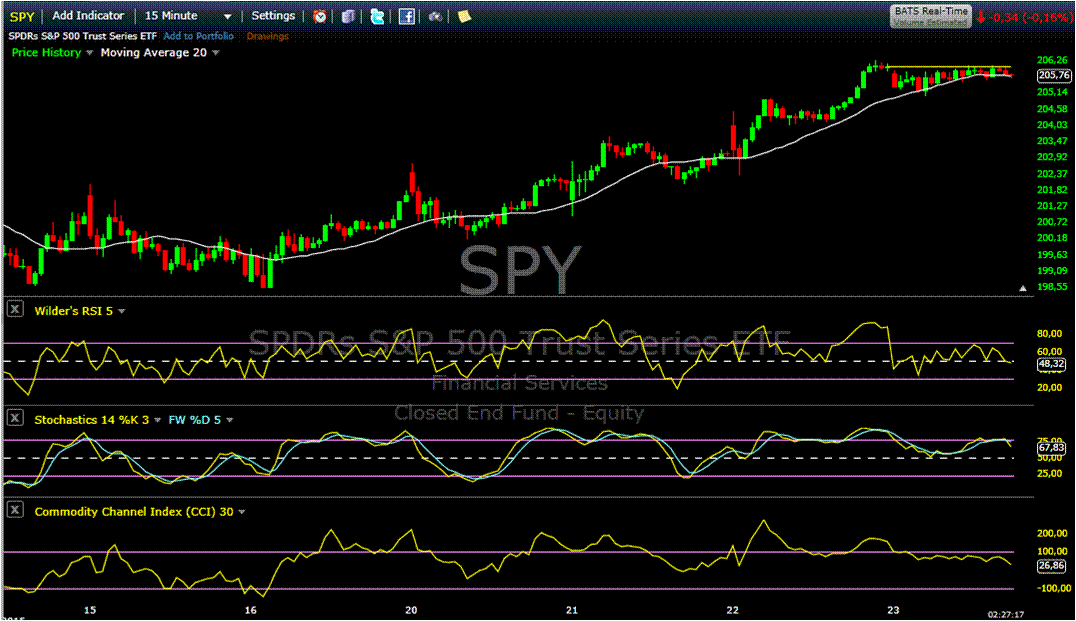1076x621 pixels.
Task: Open the Commodity Channel Index (CCI) 30 dropdown
Action: 242,512
